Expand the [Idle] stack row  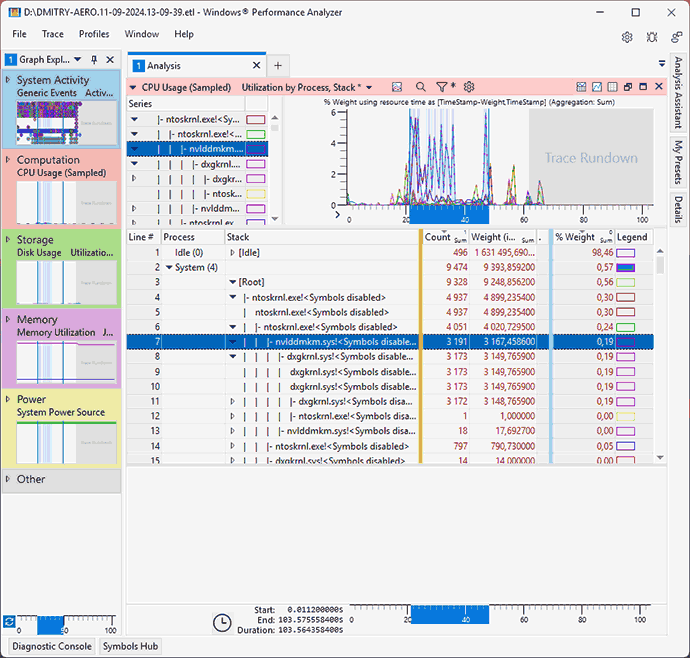(x=232, y=253)
